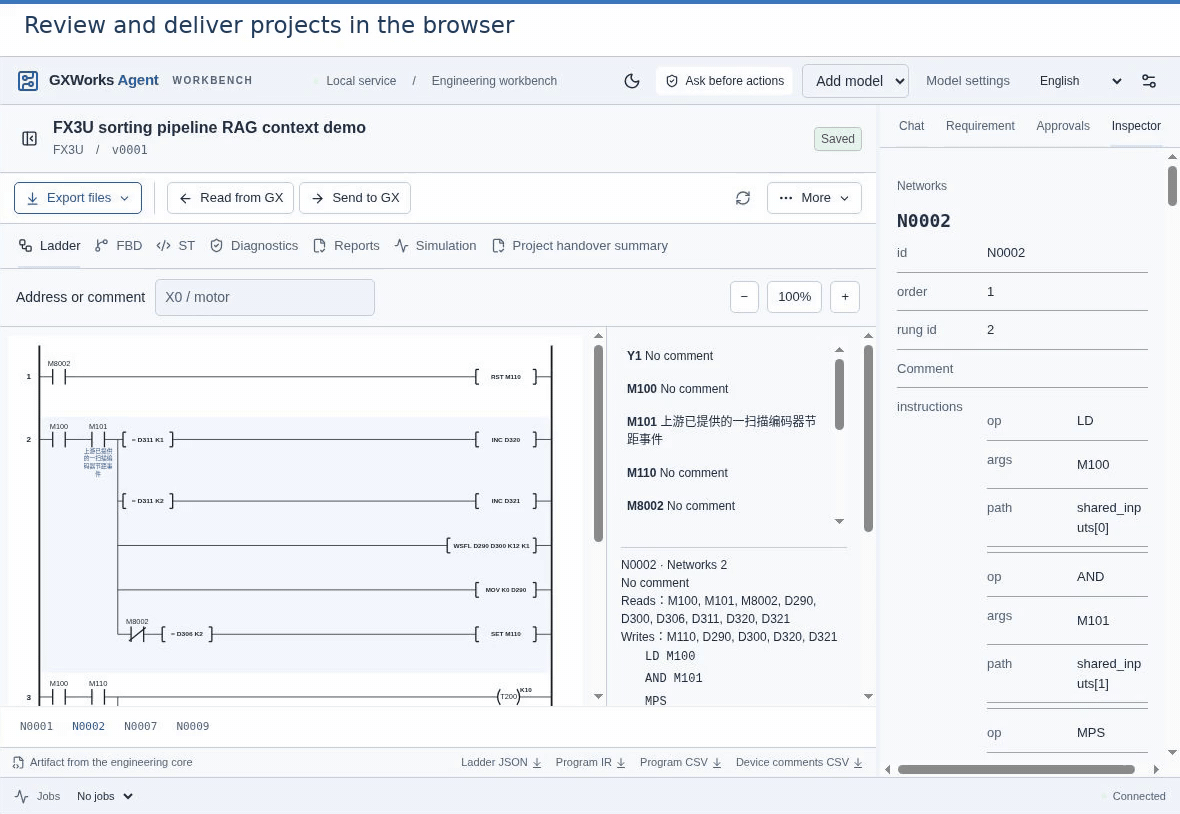Open Model settings
Screen dimensions: 1180x814
[x=968, y=80]
